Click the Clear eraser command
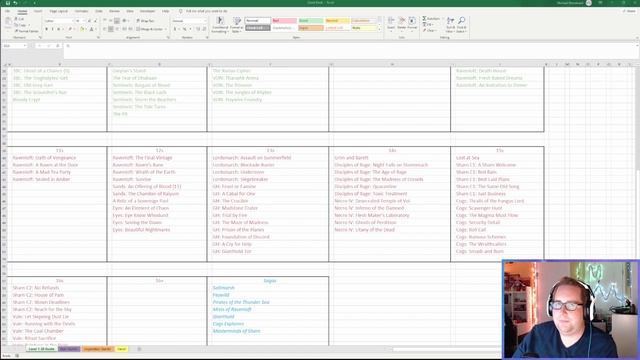 [429, 31]
